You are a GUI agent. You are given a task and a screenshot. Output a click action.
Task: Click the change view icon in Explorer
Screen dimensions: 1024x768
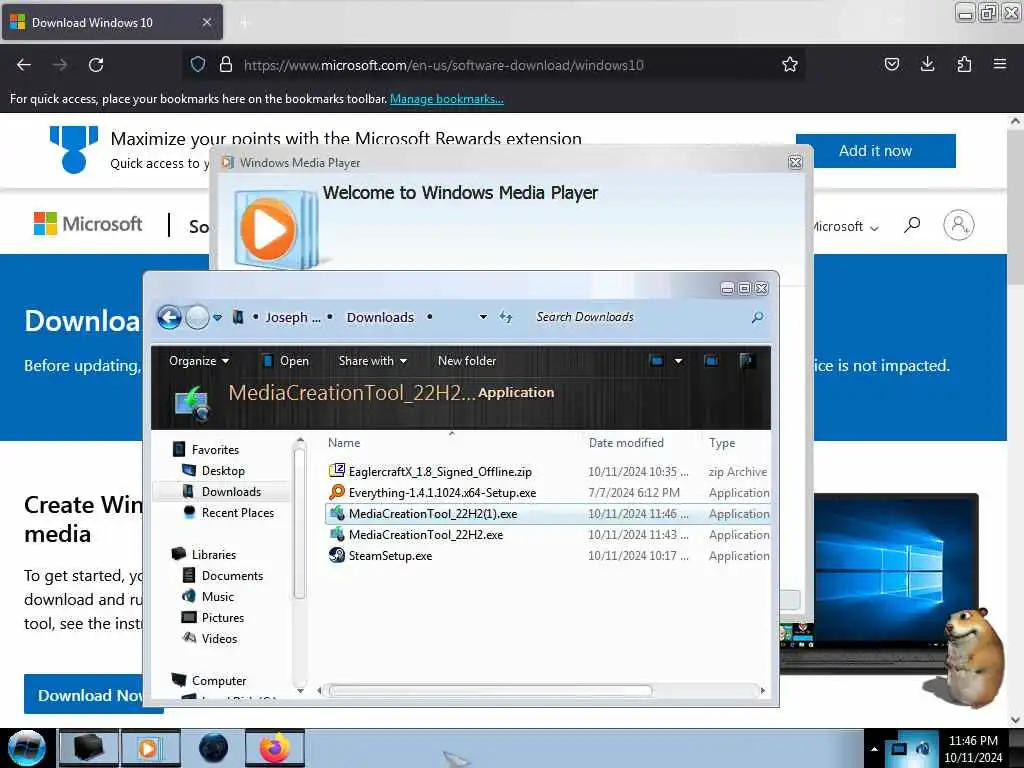[x=656, y=360]
